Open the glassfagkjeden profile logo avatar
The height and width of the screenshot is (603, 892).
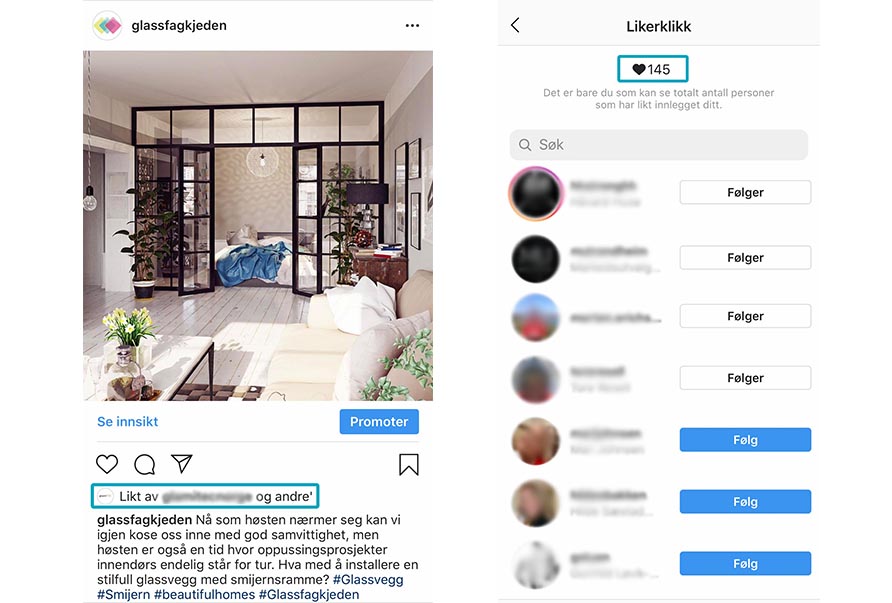(108, 26)
